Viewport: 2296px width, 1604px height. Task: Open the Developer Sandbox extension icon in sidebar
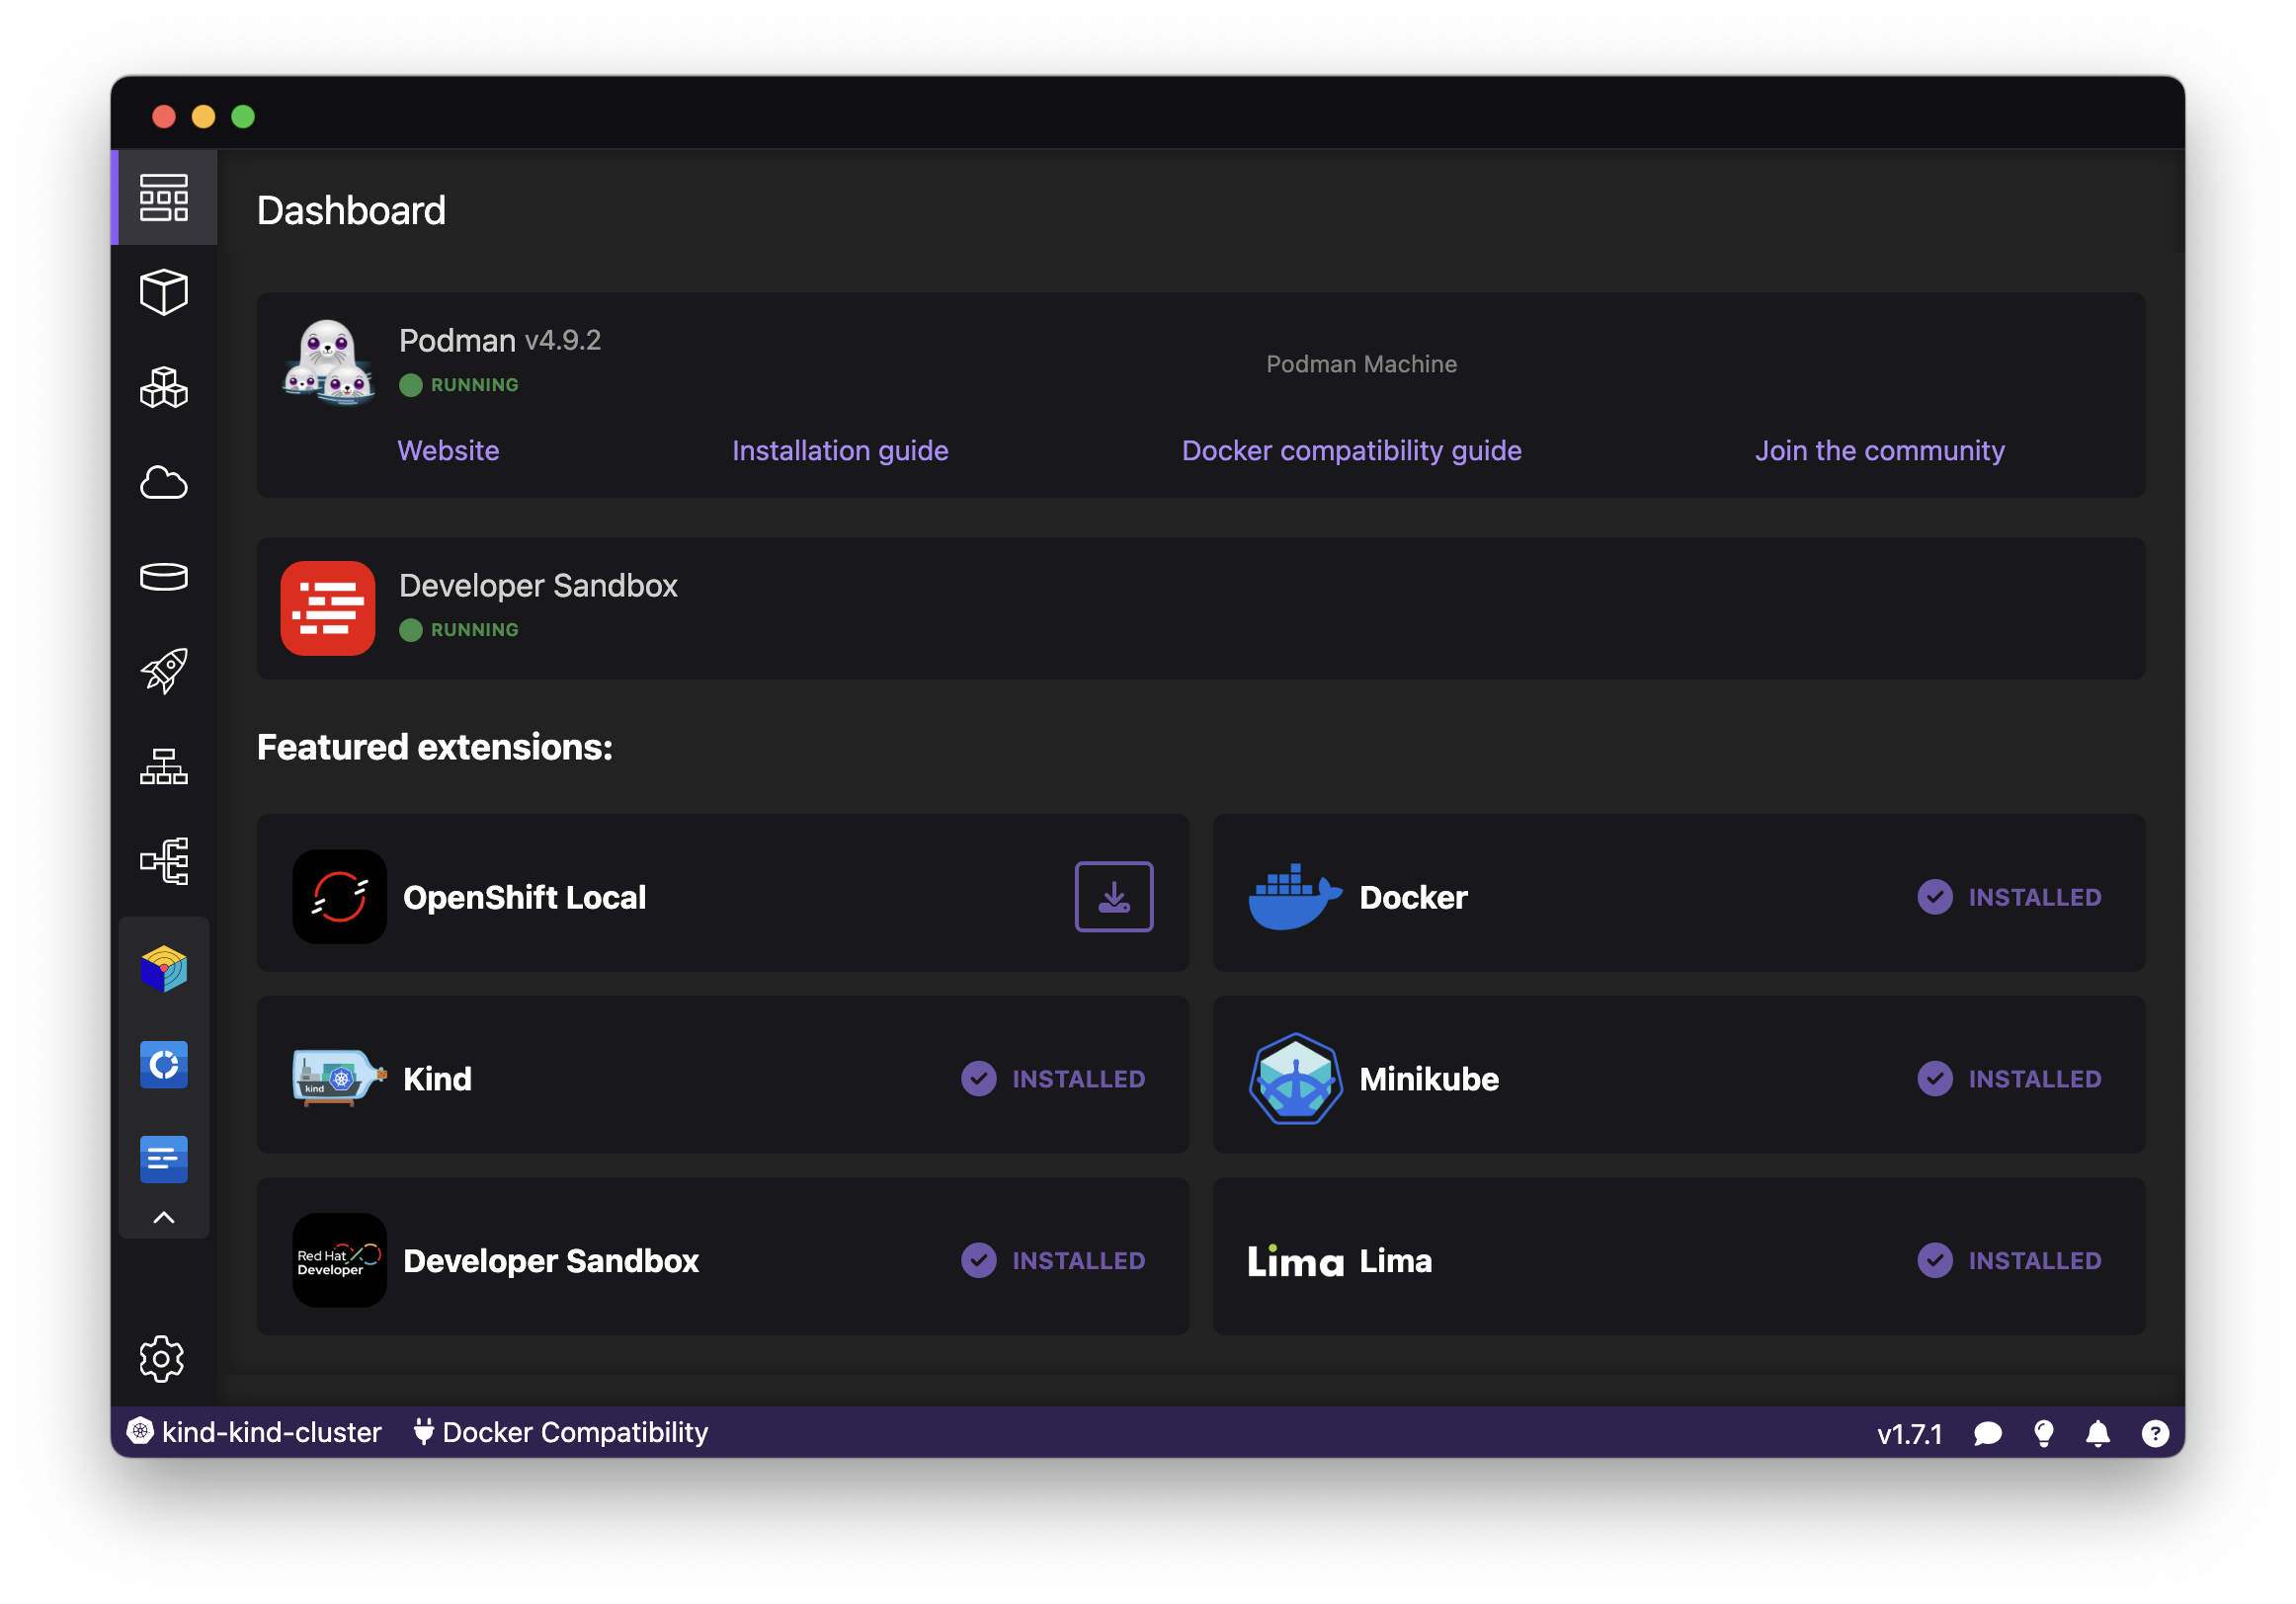pos(164,1158)
